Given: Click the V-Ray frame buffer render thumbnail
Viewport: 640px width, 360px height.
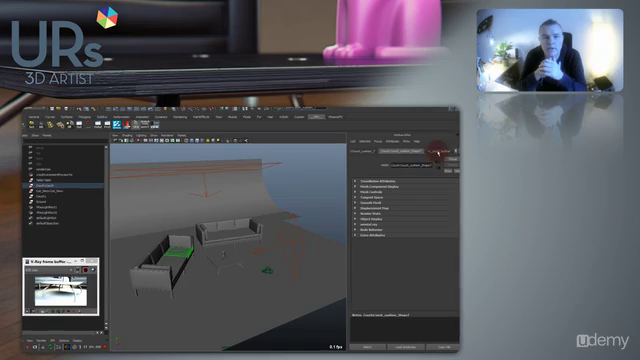Looking at the screenshot, I should (61, 291).
